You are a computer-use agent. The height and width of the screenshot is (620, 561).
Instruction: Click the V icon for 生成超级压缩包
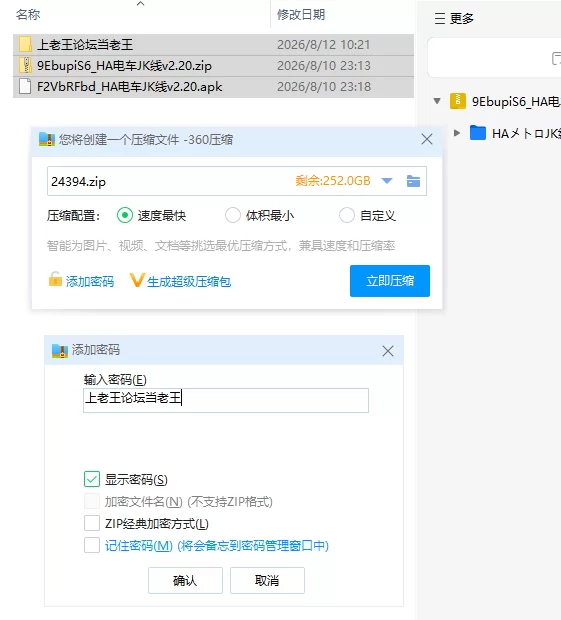[x=137, y=280]
